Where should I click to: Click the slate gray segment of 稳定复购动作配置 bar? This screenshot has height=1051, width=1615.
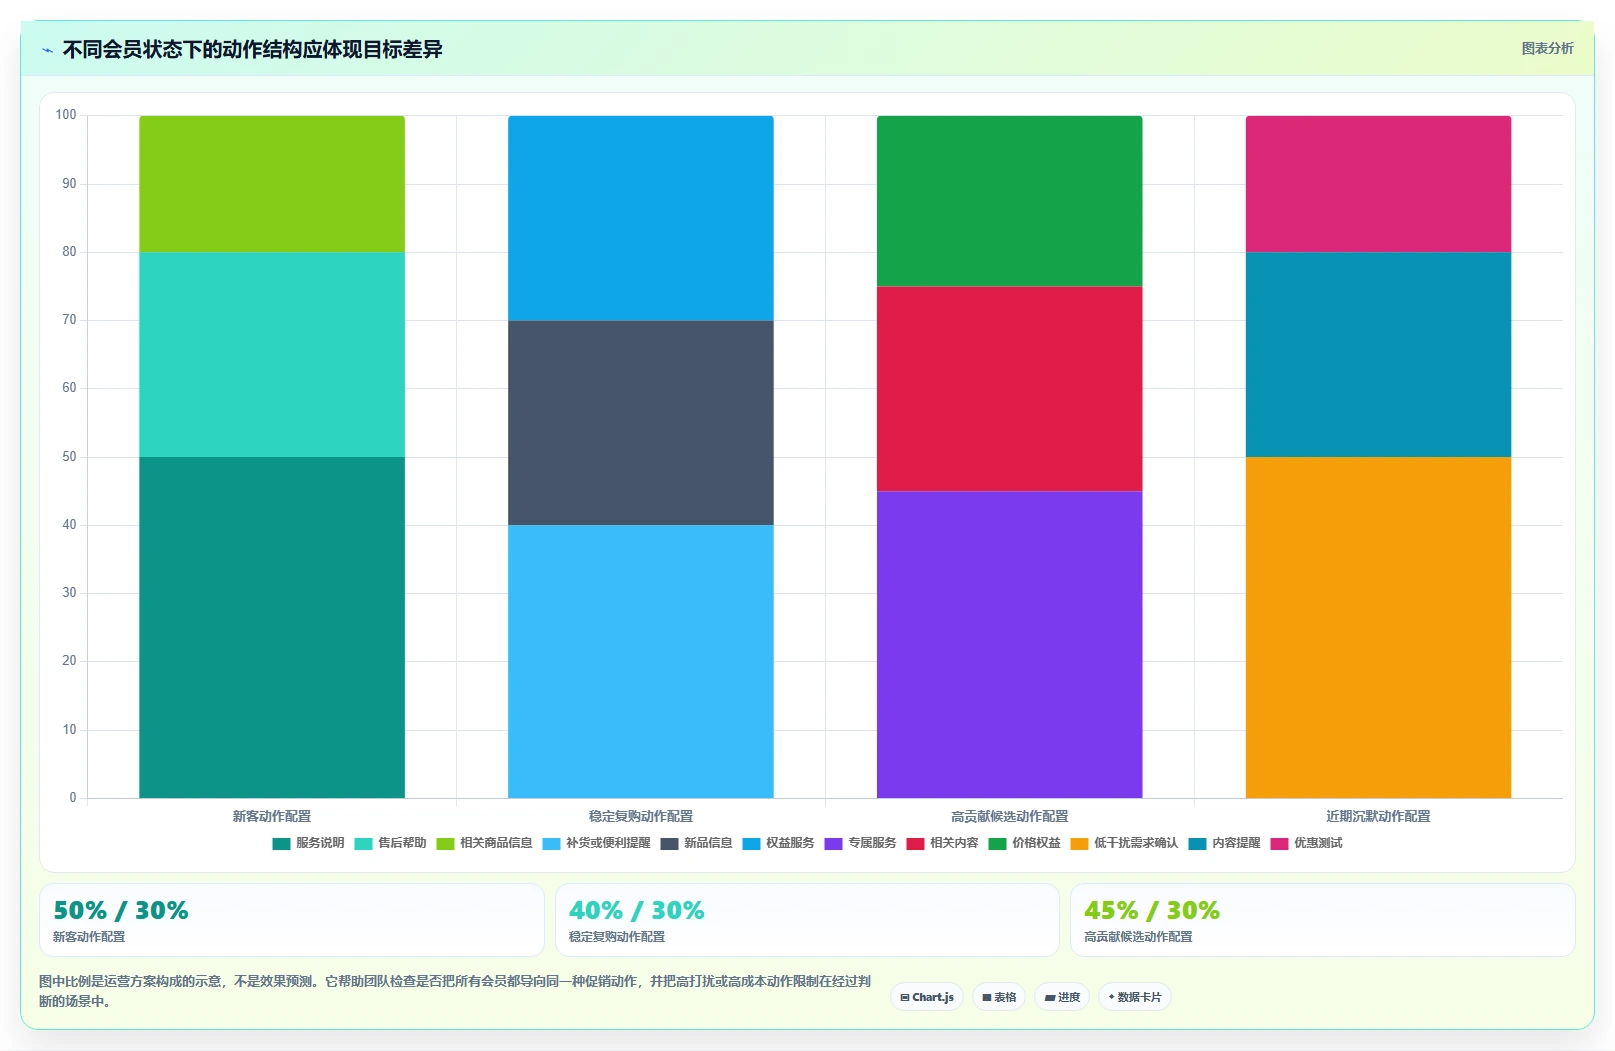pos(641,422)
